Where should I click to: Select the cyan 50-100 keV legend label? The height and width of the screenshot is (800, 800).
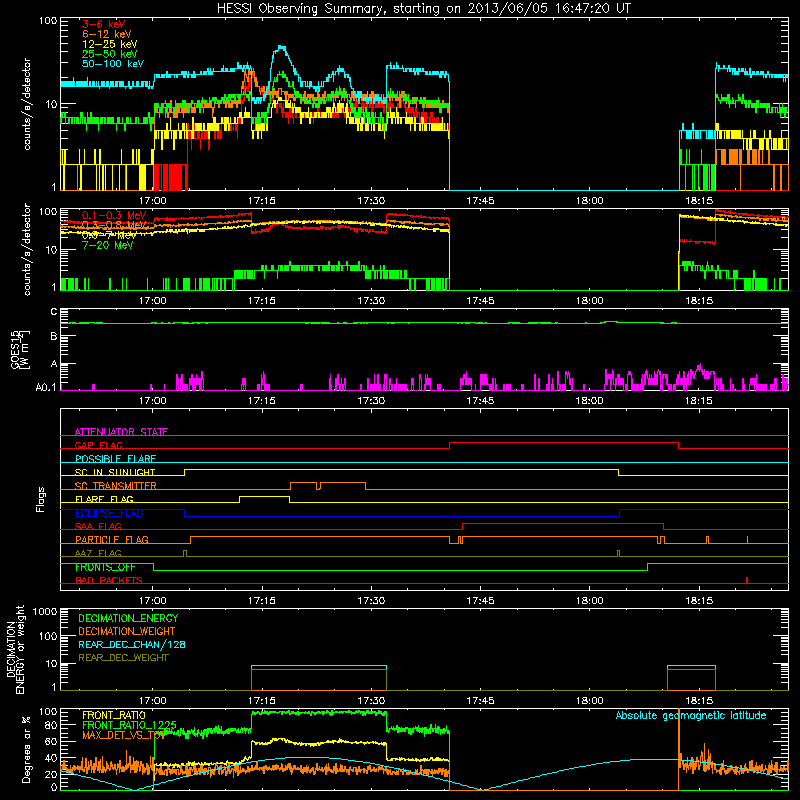(x=113, y=64)
